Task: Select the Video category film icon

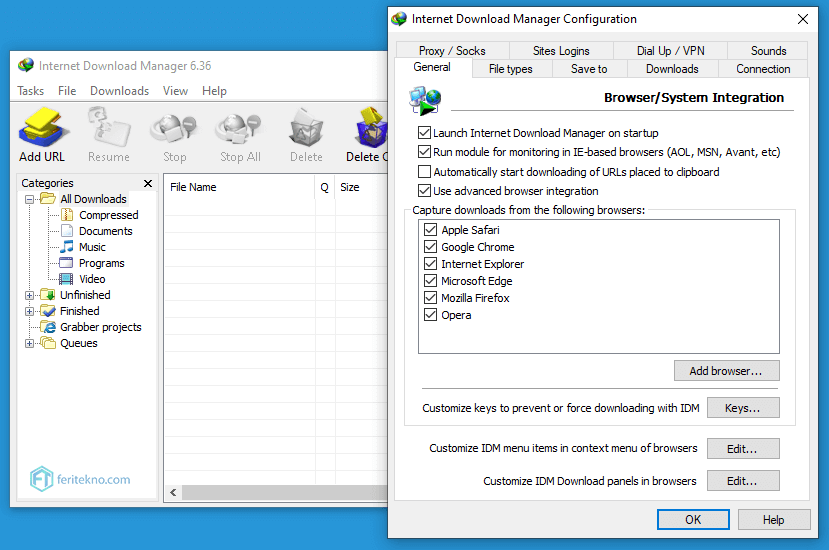Action: pyautogui.click(x=67, y=279)
